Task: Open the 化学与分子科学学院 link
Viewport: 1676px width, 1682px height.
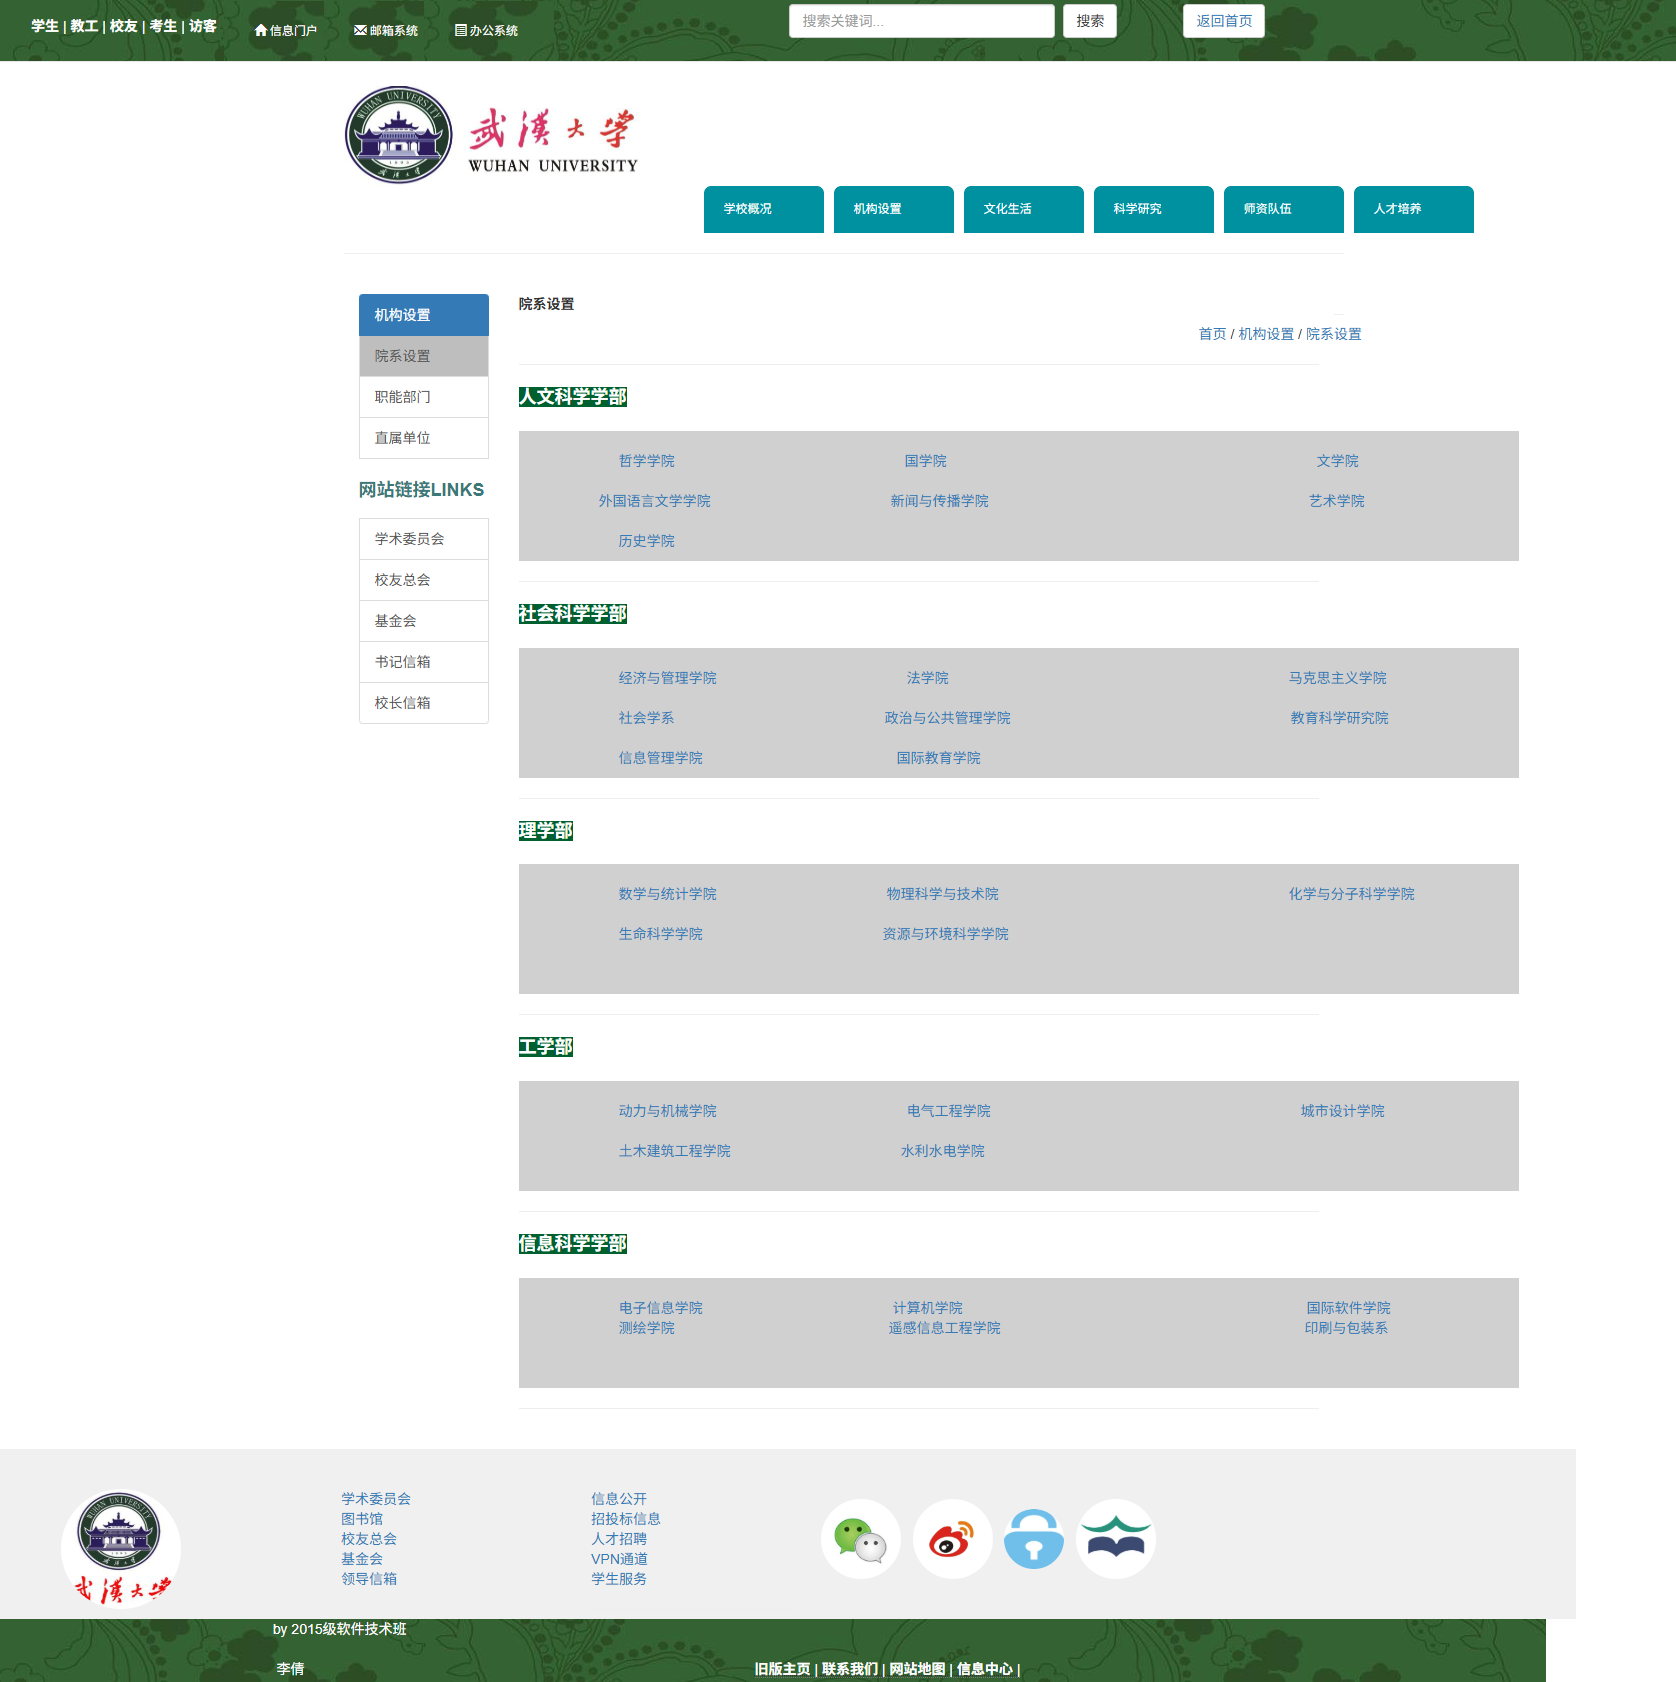Action: coord(1351,894)
